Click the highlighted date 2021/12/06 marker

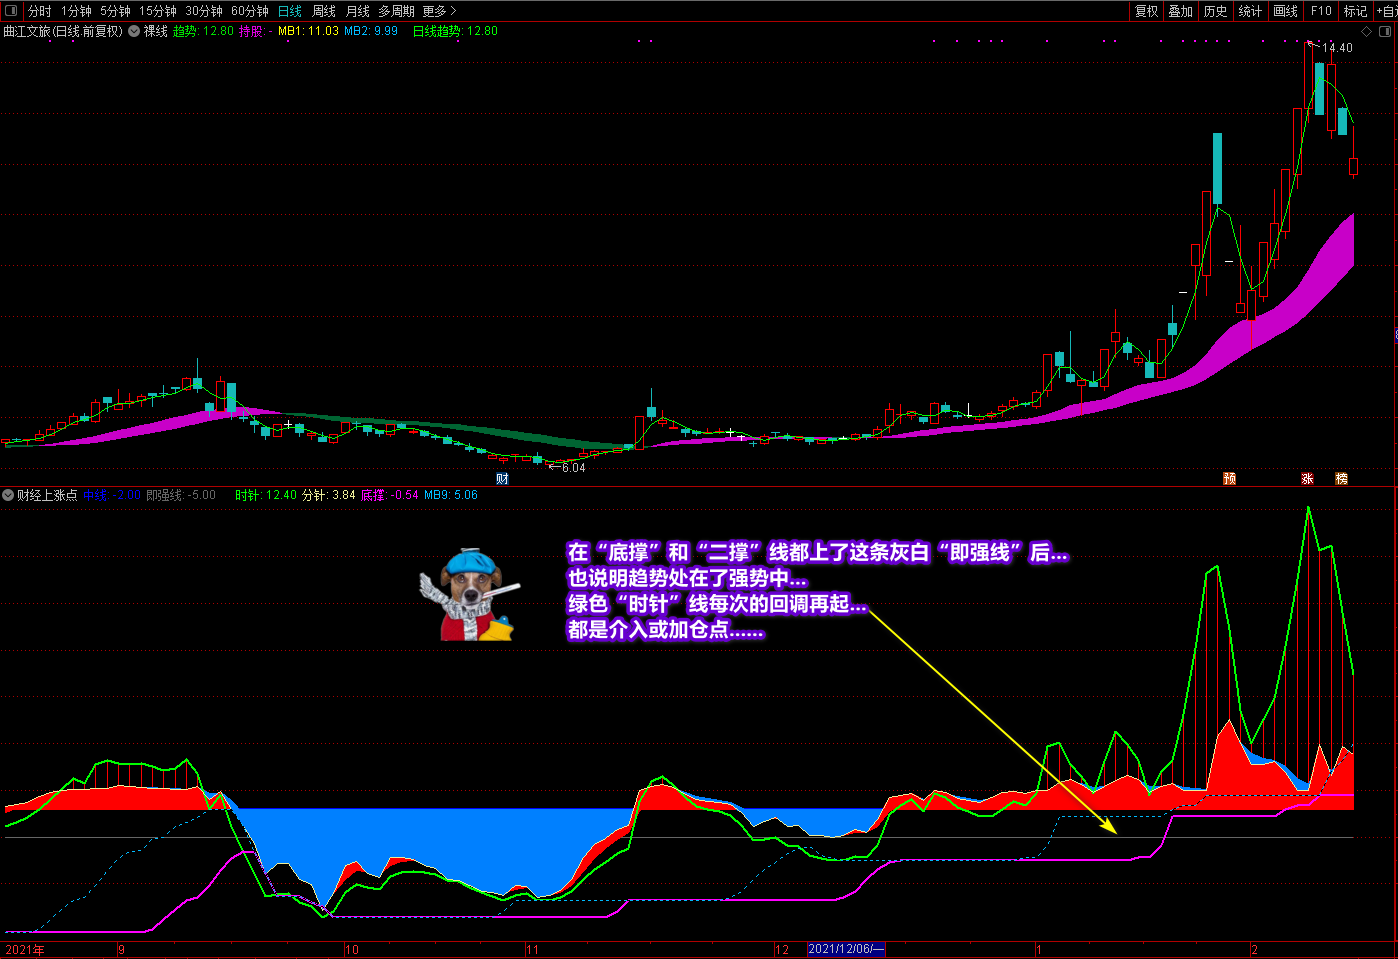(x=845, y=949)
